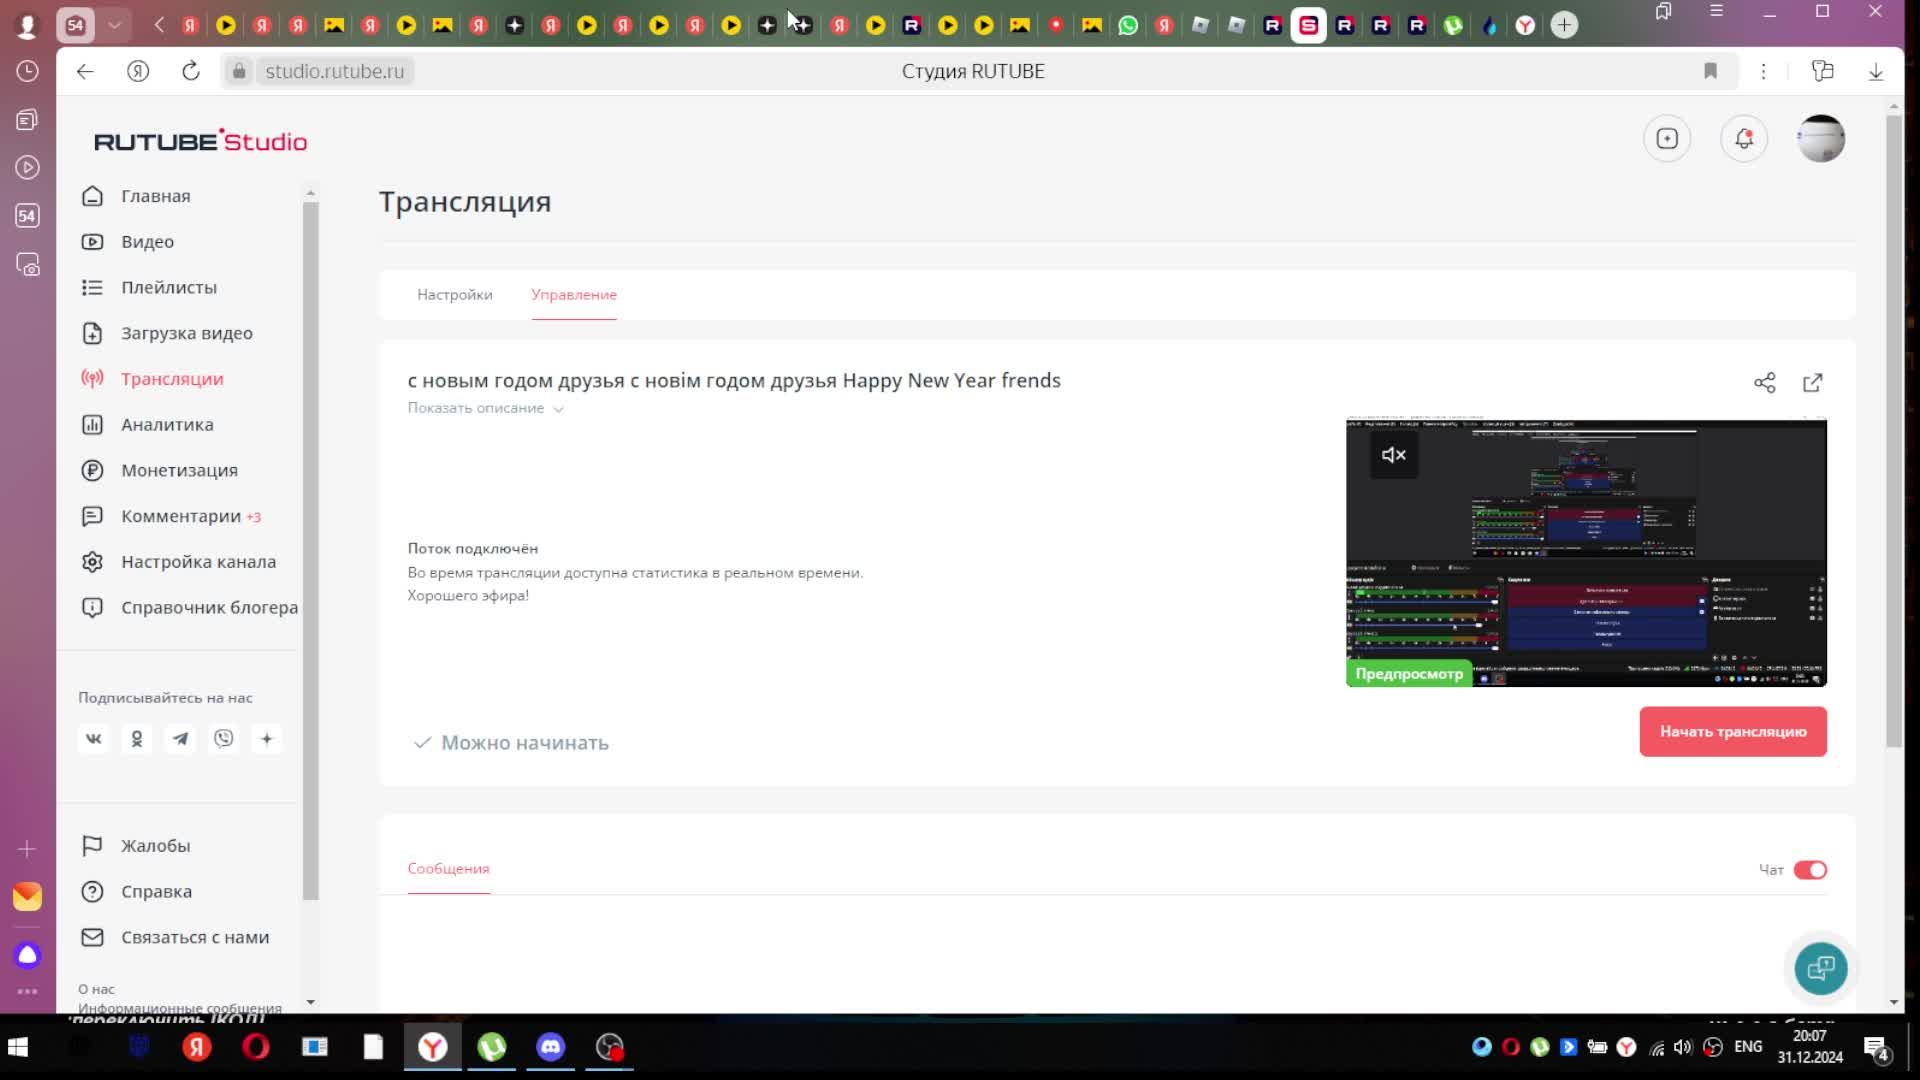Open browser downloads arrow
The height and width of the screenshot is (1080, 1920).
pos(1876,71)
